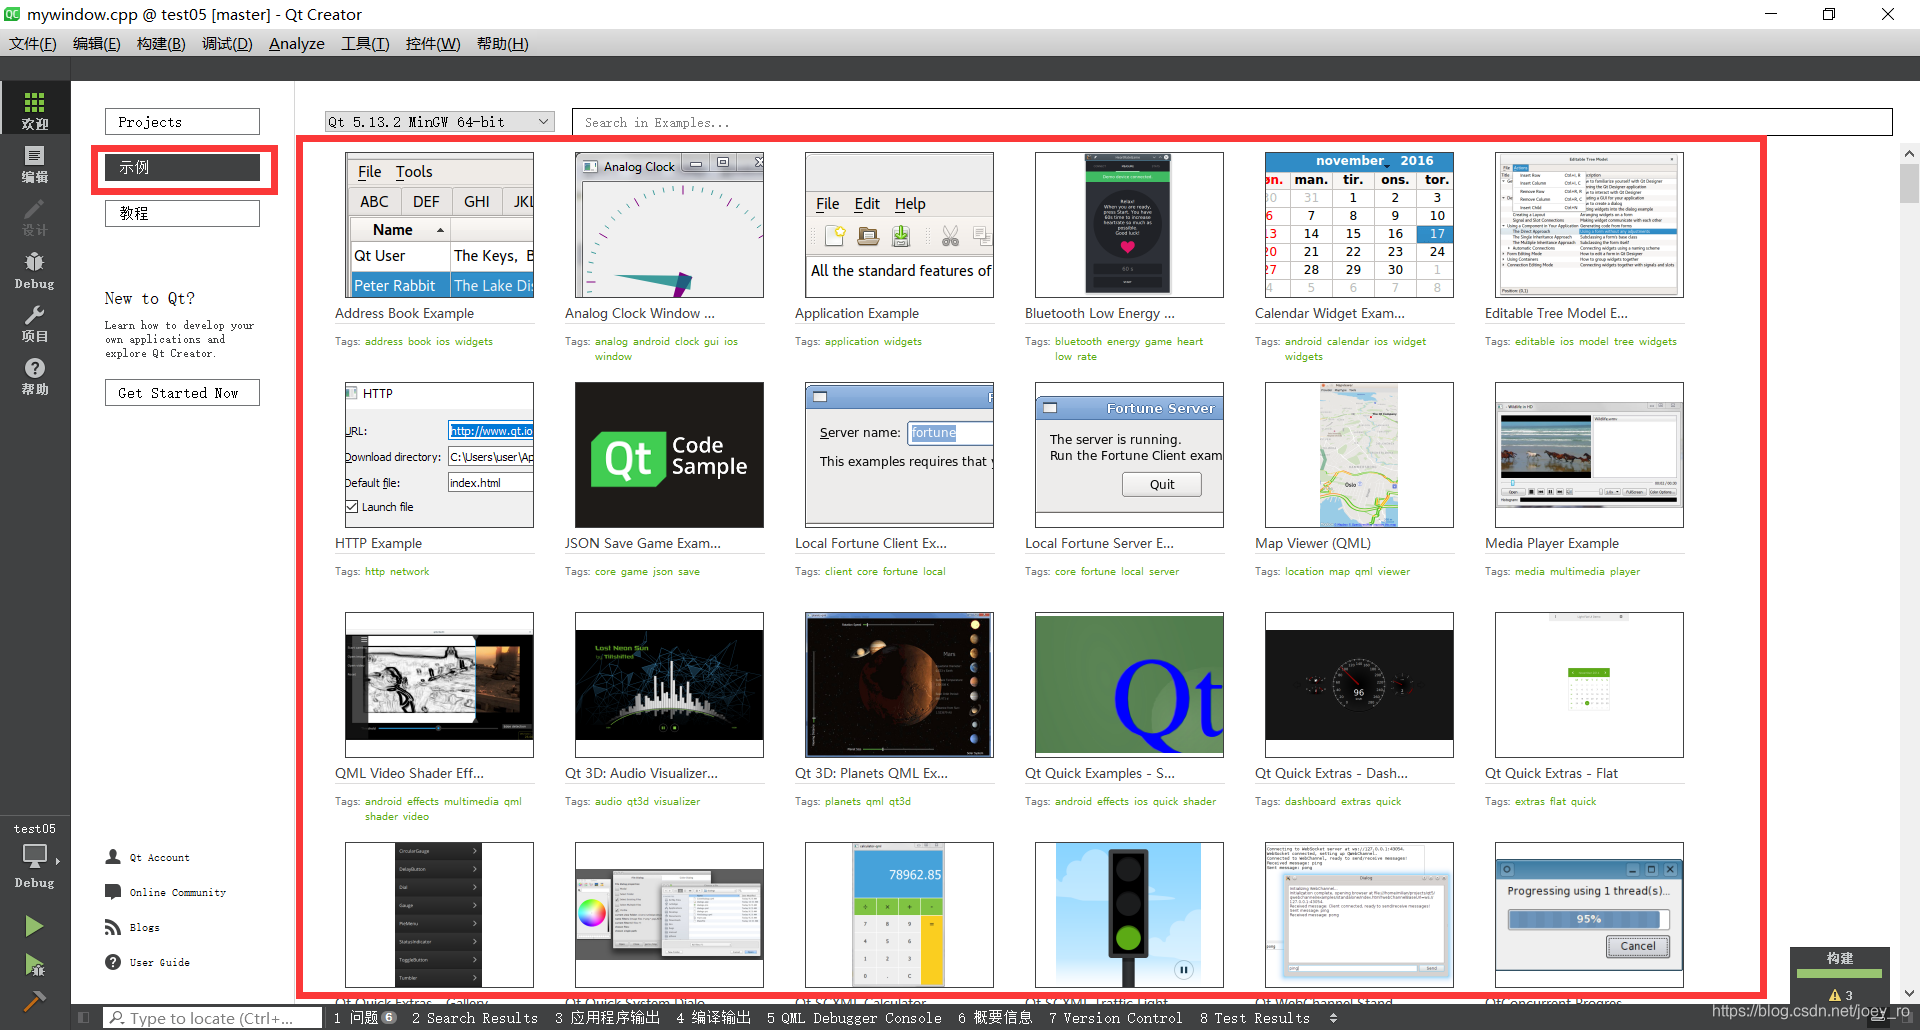Click the Projects button

click(x=182, y=122)
